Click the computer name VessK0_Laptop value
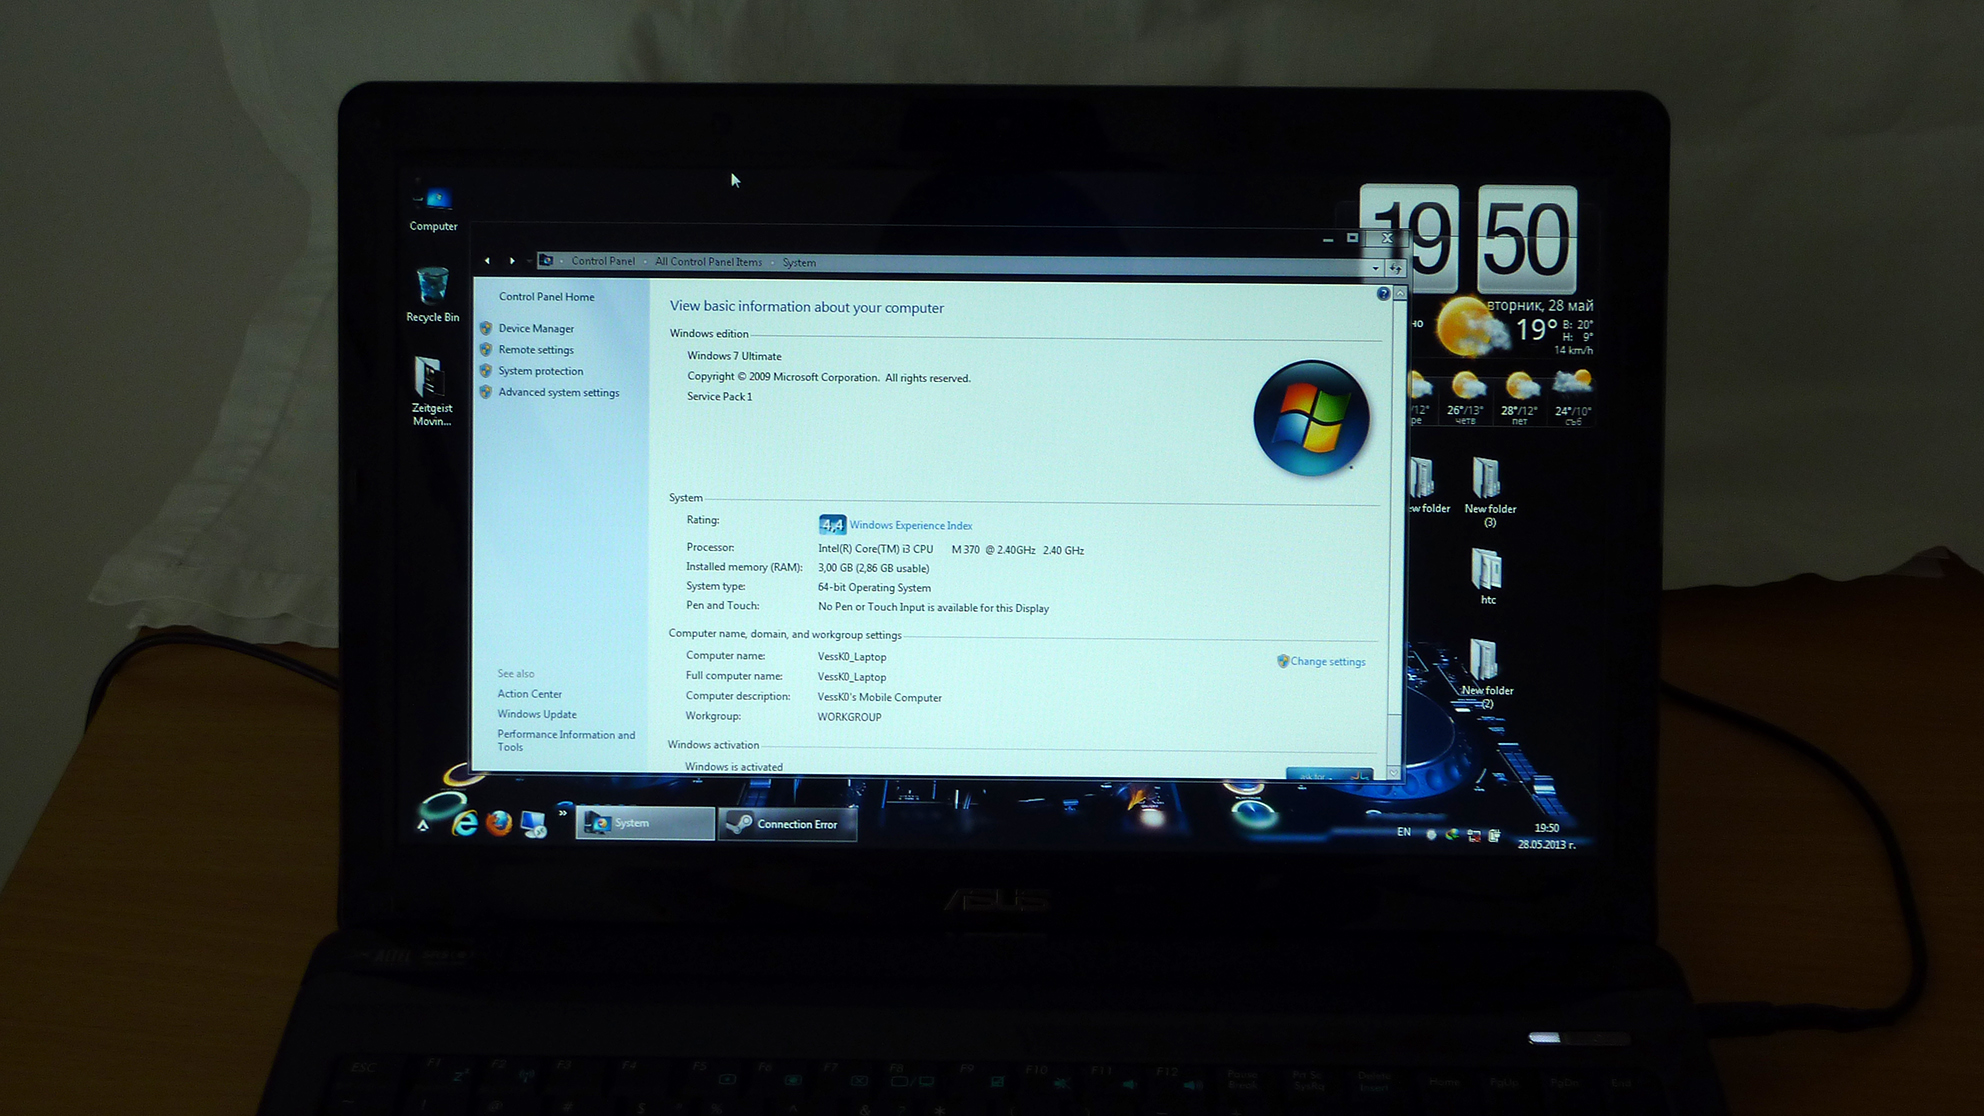Image resolution: width=1984 pixels, height=1116 pixels. tap(852, 657)
